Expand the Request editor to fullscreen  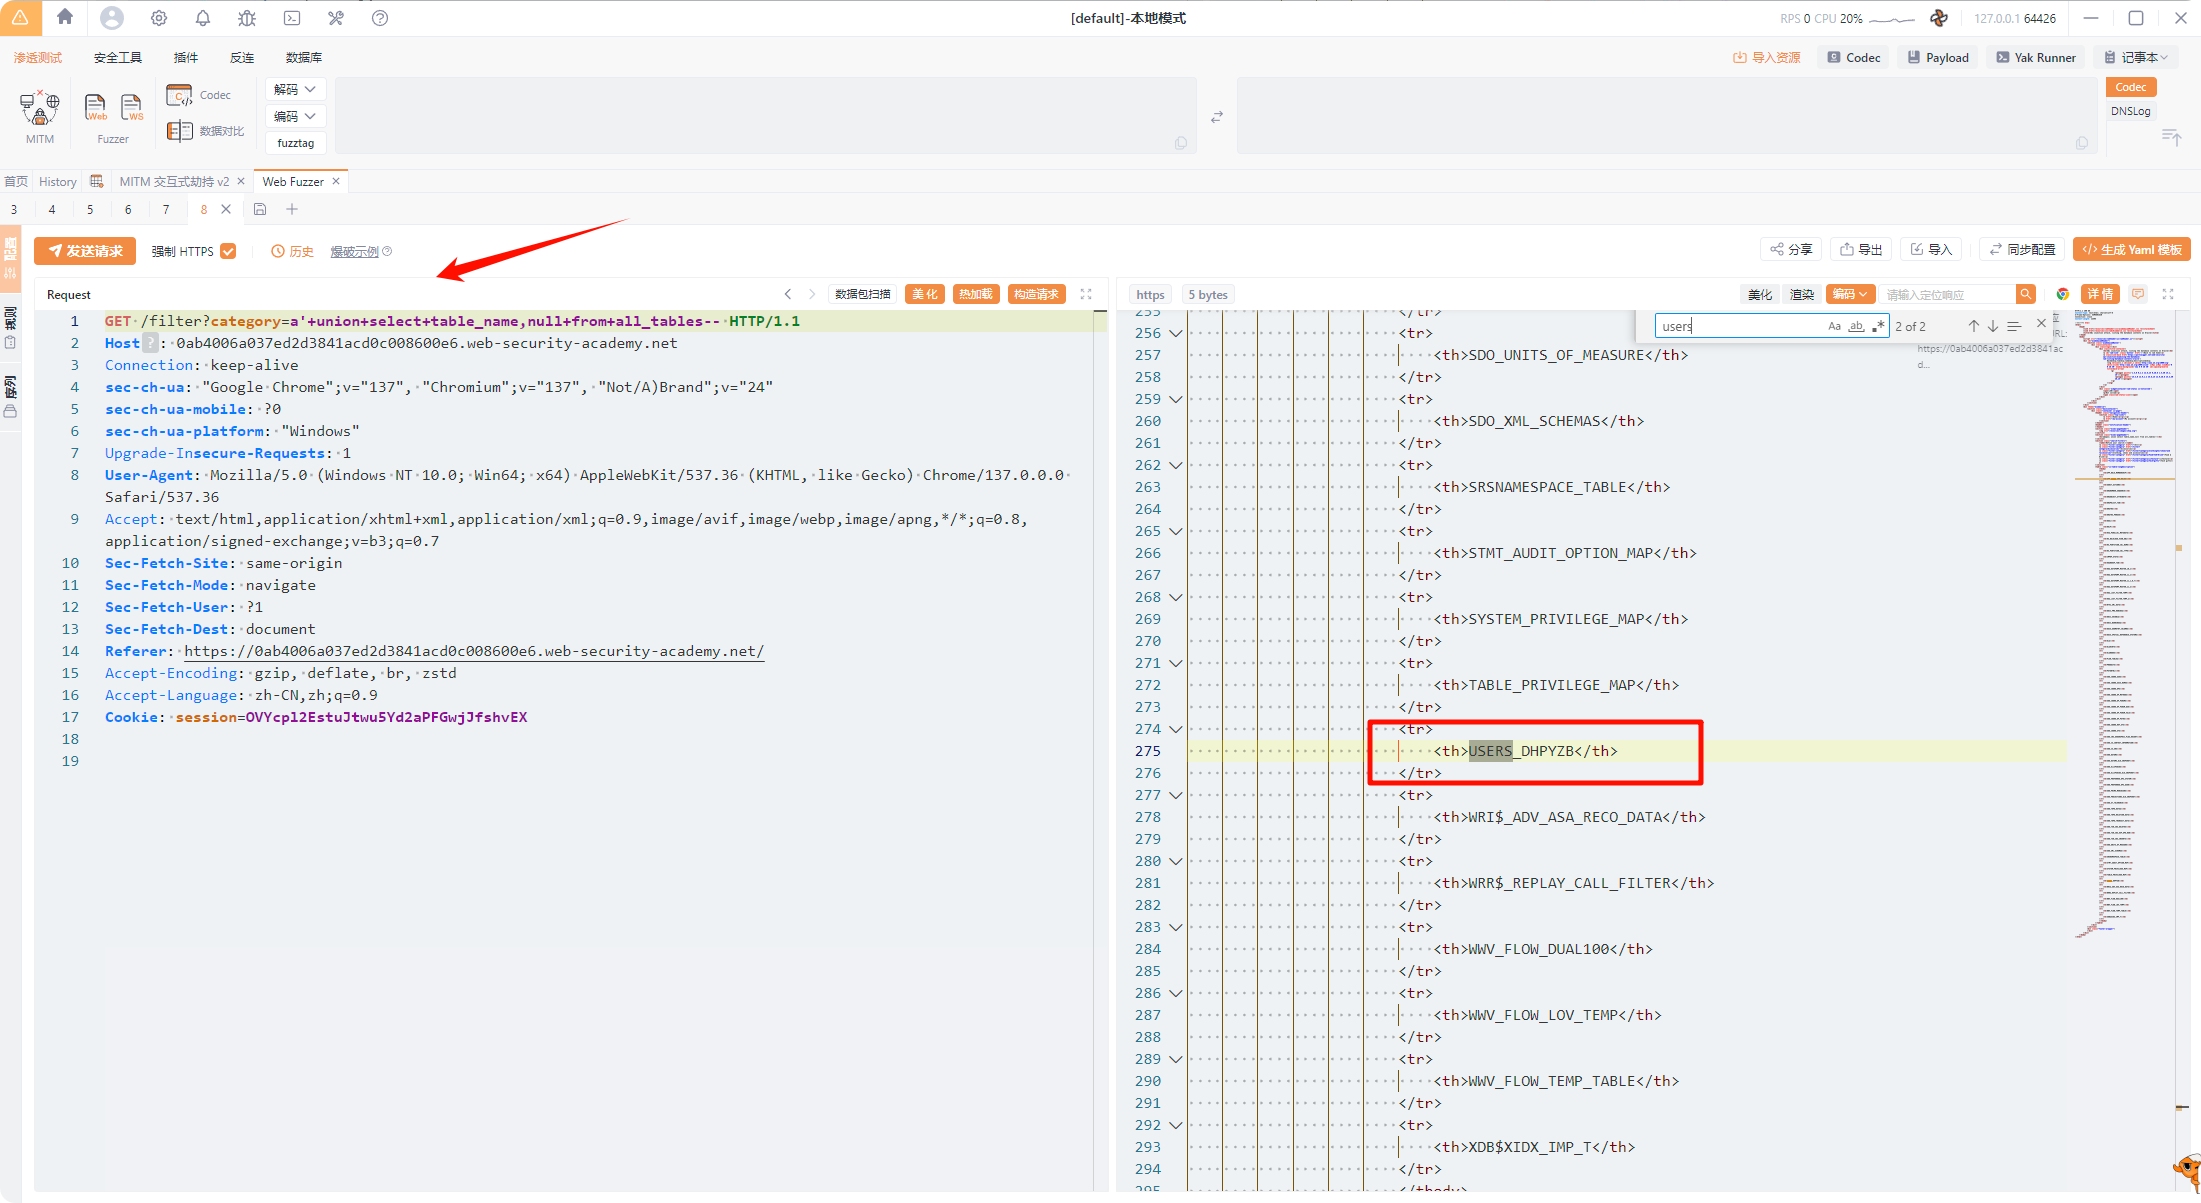pos(1086,294)
